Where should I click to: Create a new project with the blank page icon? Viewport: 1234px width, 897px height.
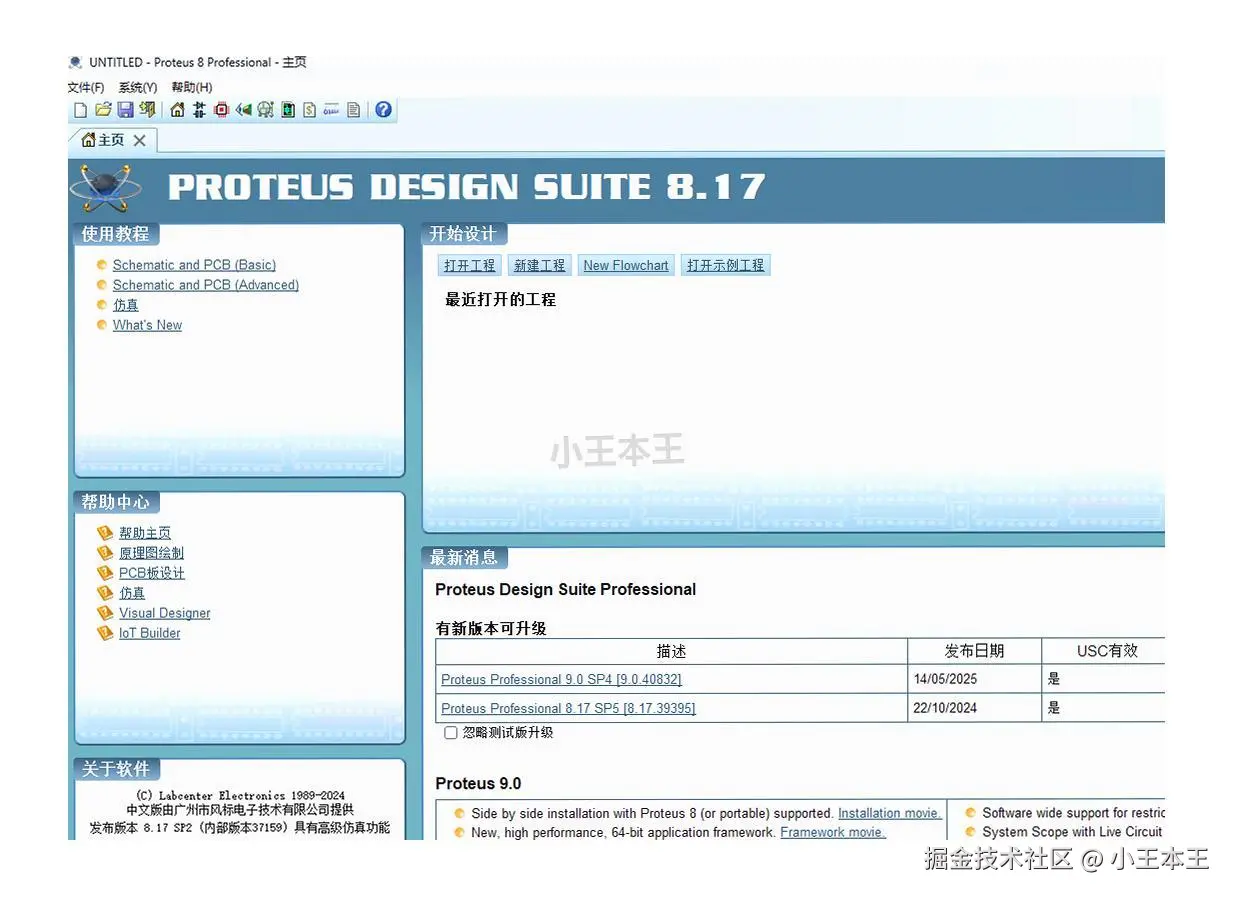pos(81,110)
